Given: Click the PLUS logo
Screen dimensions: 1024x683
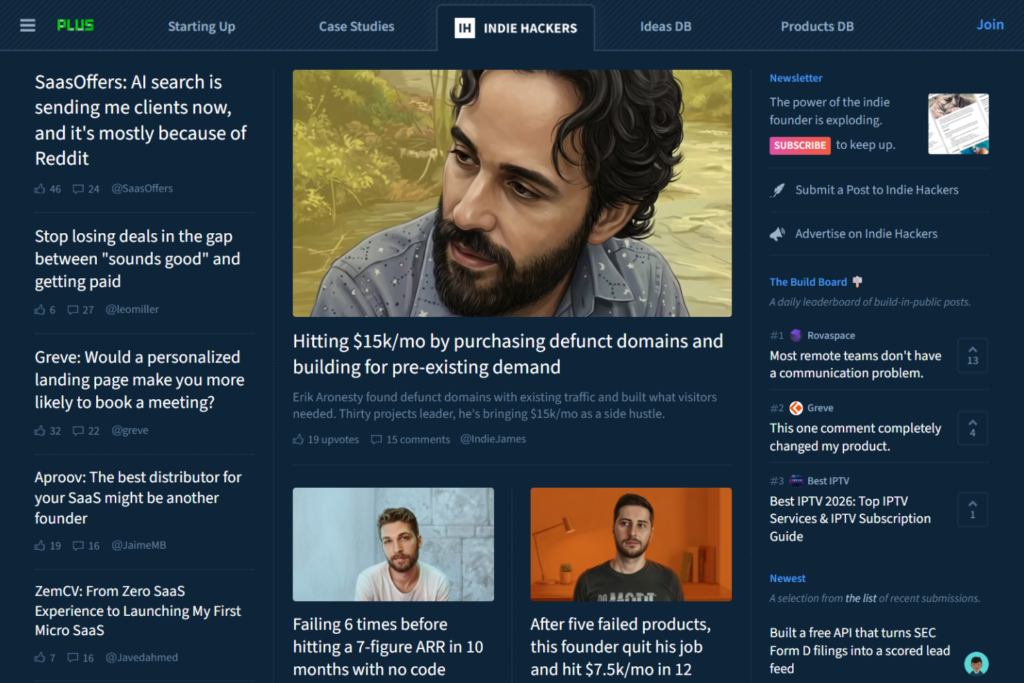Looking at the screenshot, I should click(x=75, y=25).
